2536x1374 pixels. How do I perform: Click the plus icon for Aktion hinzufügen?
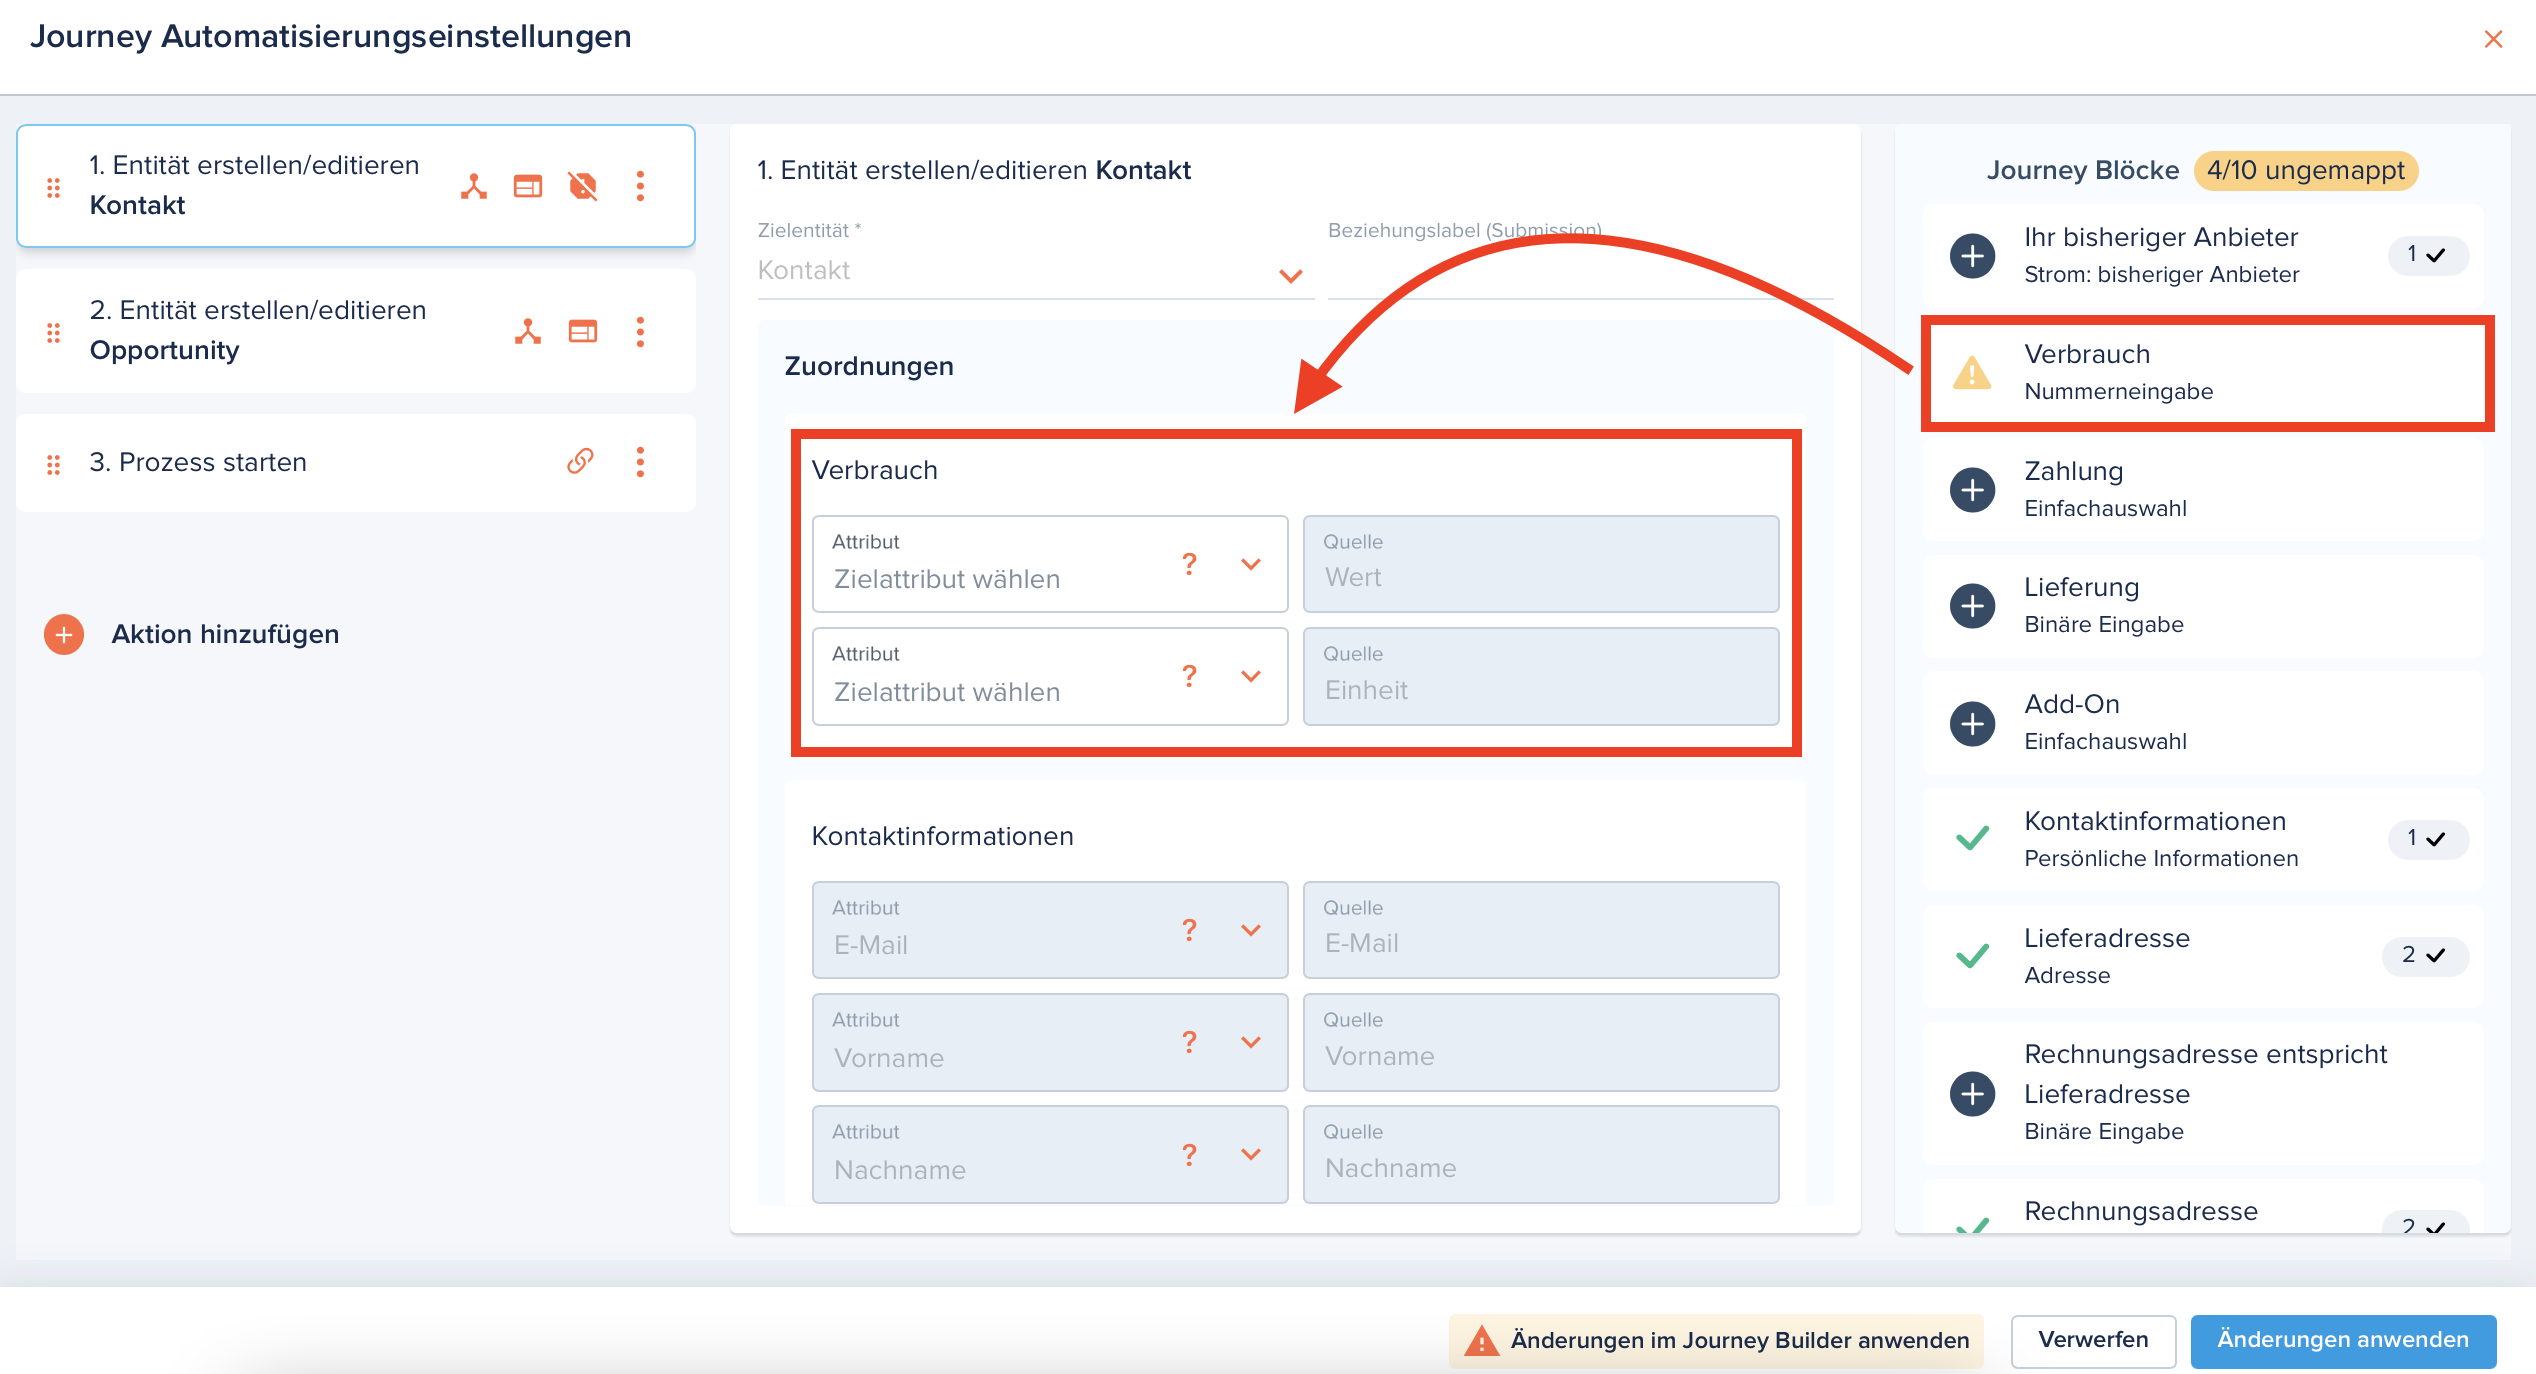coord(64,635)
